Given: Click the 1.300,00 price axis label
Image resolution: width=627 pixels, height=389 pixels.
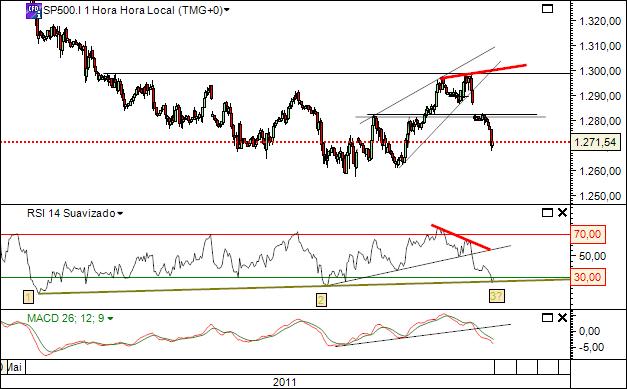Looking at the screenshot, I should point(600,71).
